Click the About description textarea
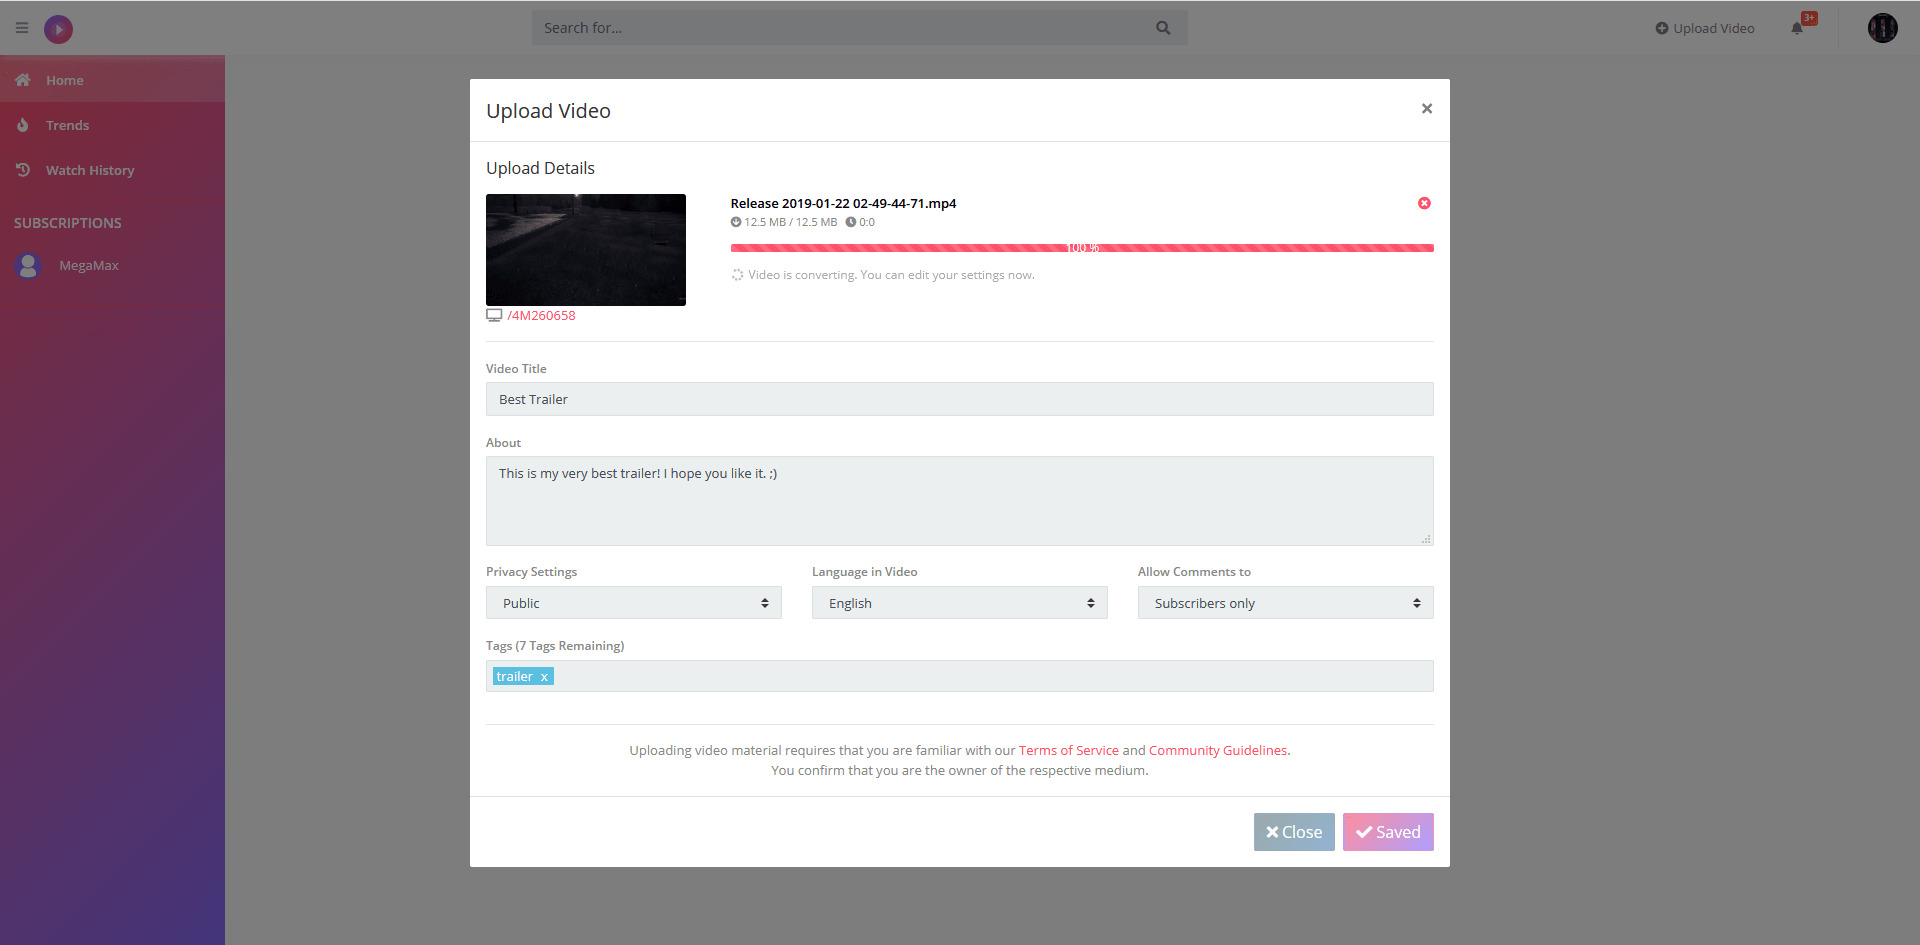Screen dimensions: 1920x945 (960, 501)
